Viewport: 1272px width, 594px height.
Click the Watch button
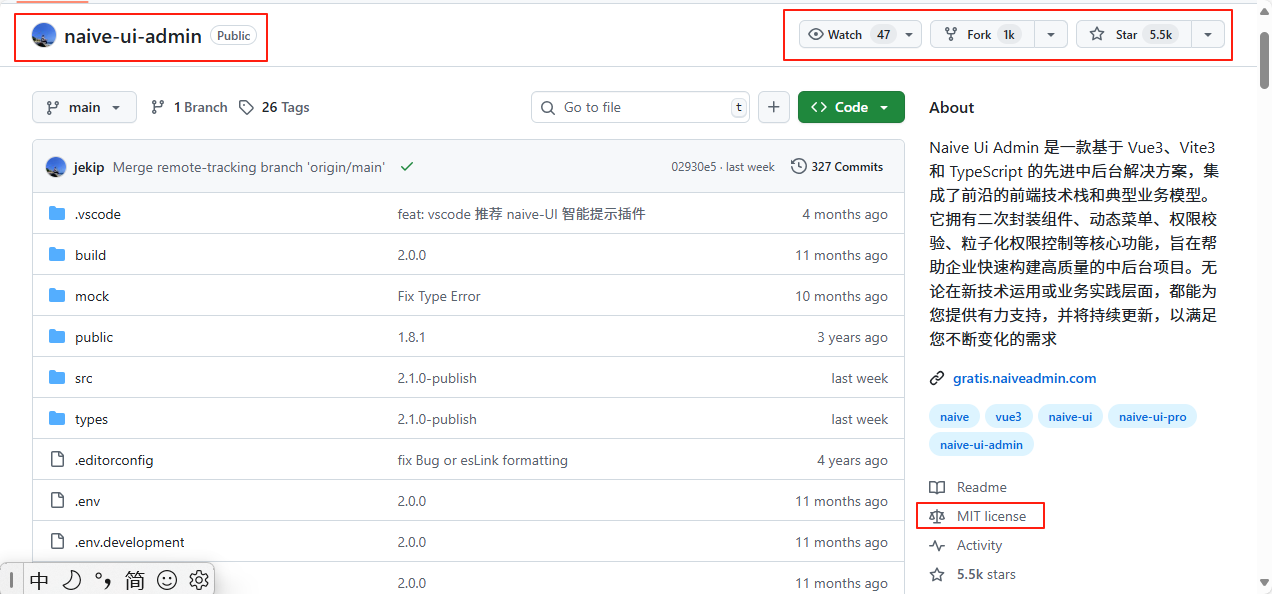coord(848,34)
